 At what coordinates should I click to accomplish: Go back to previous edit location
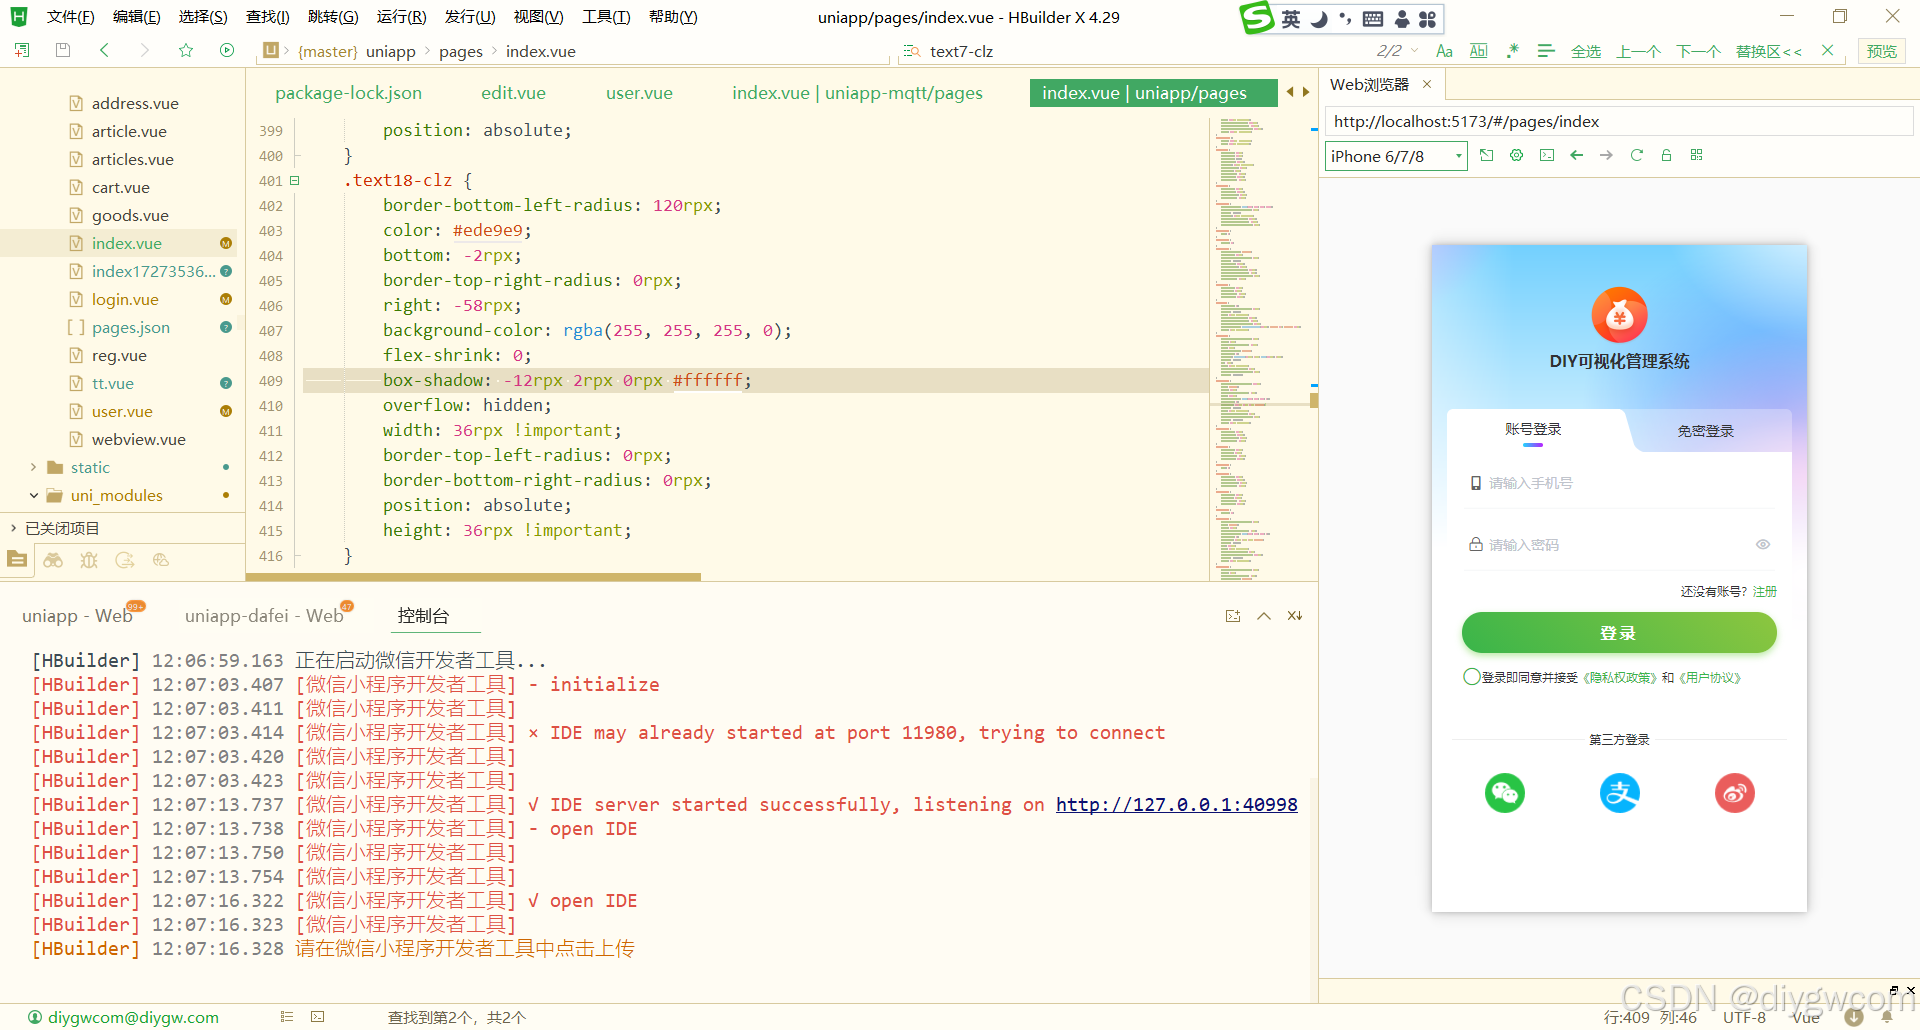104,50
